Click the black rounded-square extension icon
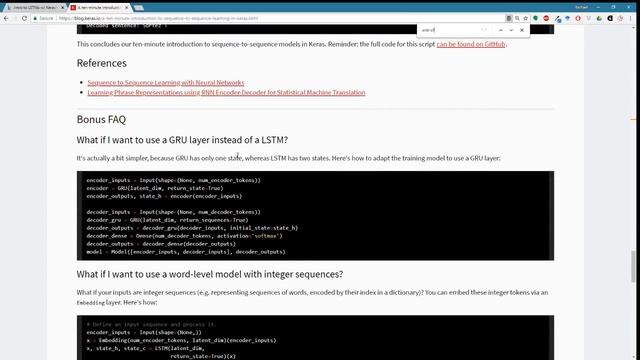The height and width of the screenshot is (360, 640). pos(610,18)
